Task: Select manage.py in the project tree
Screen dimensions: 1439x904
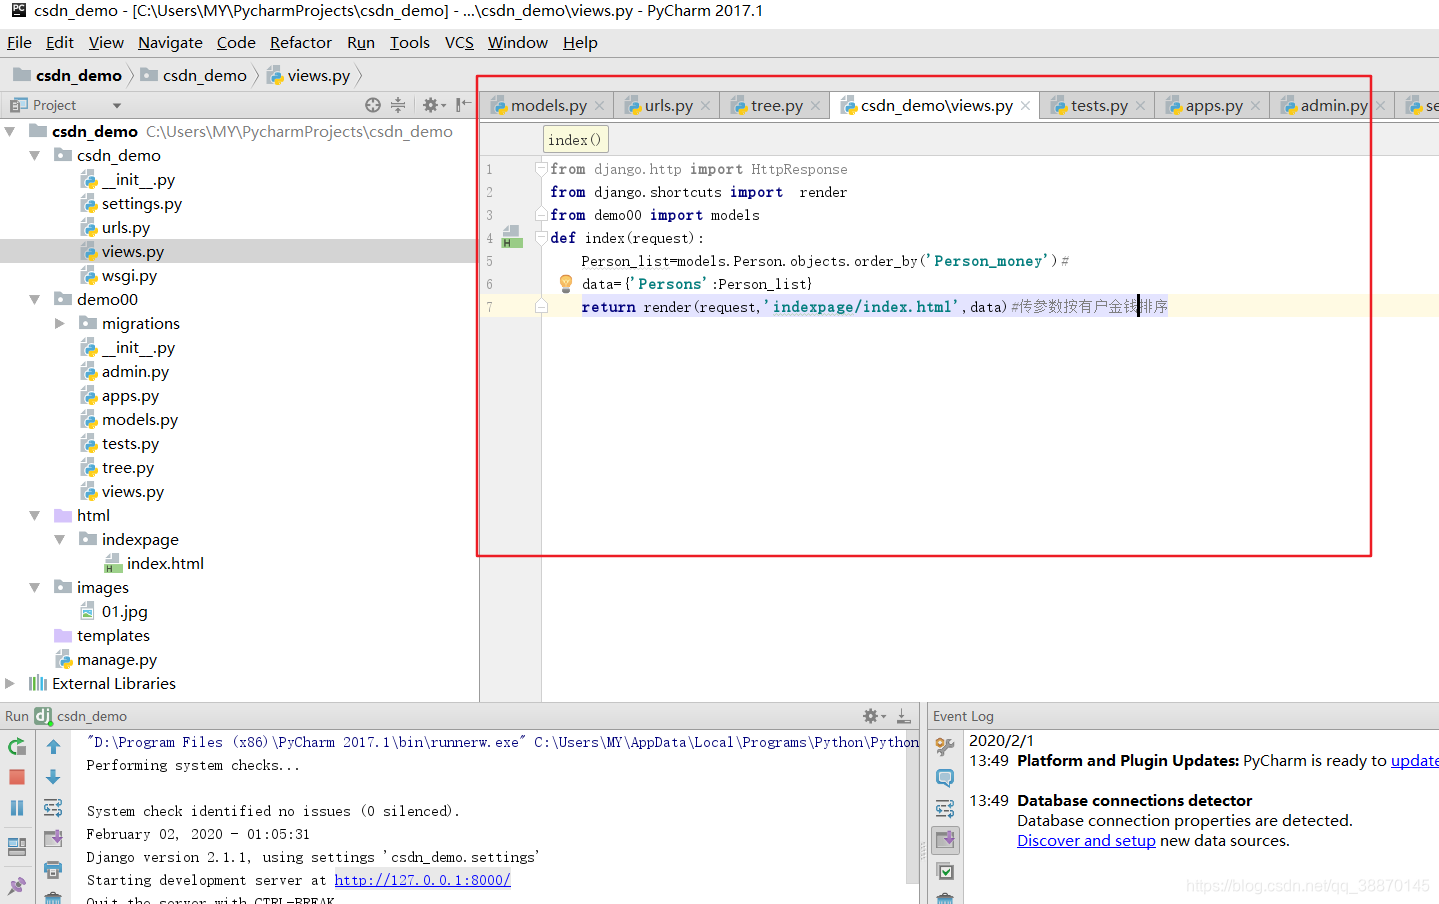Action: (117, 659)
